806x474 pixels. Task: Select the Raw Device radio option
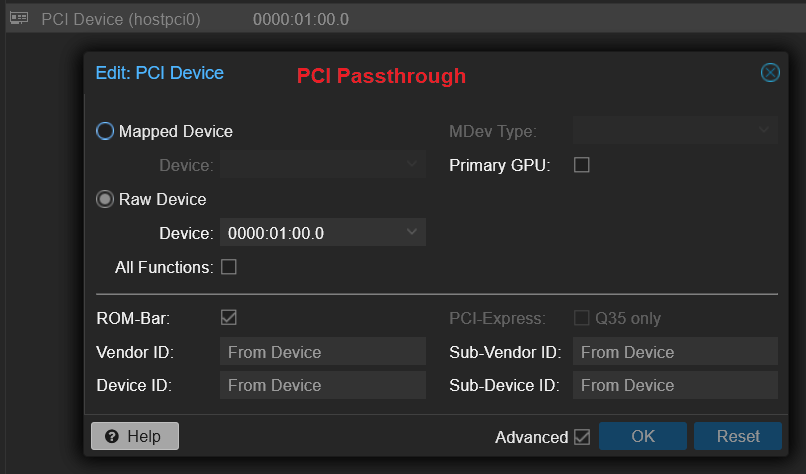[105, 199]
